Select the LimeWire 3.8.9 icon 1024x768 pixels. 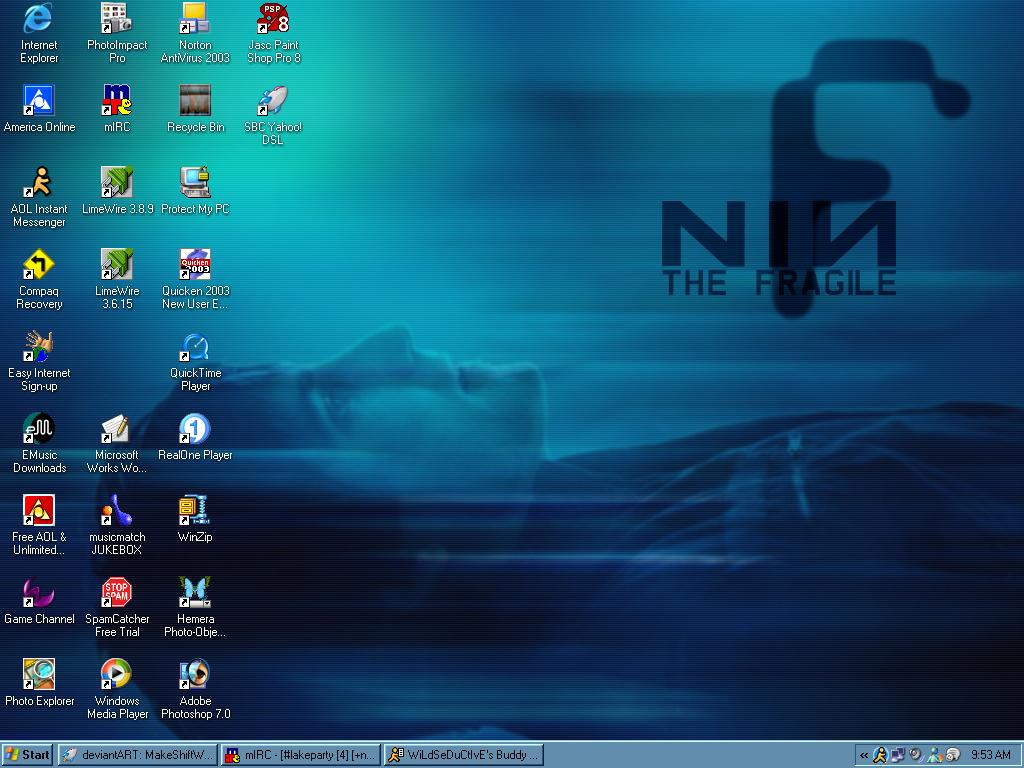click(117, 182)
